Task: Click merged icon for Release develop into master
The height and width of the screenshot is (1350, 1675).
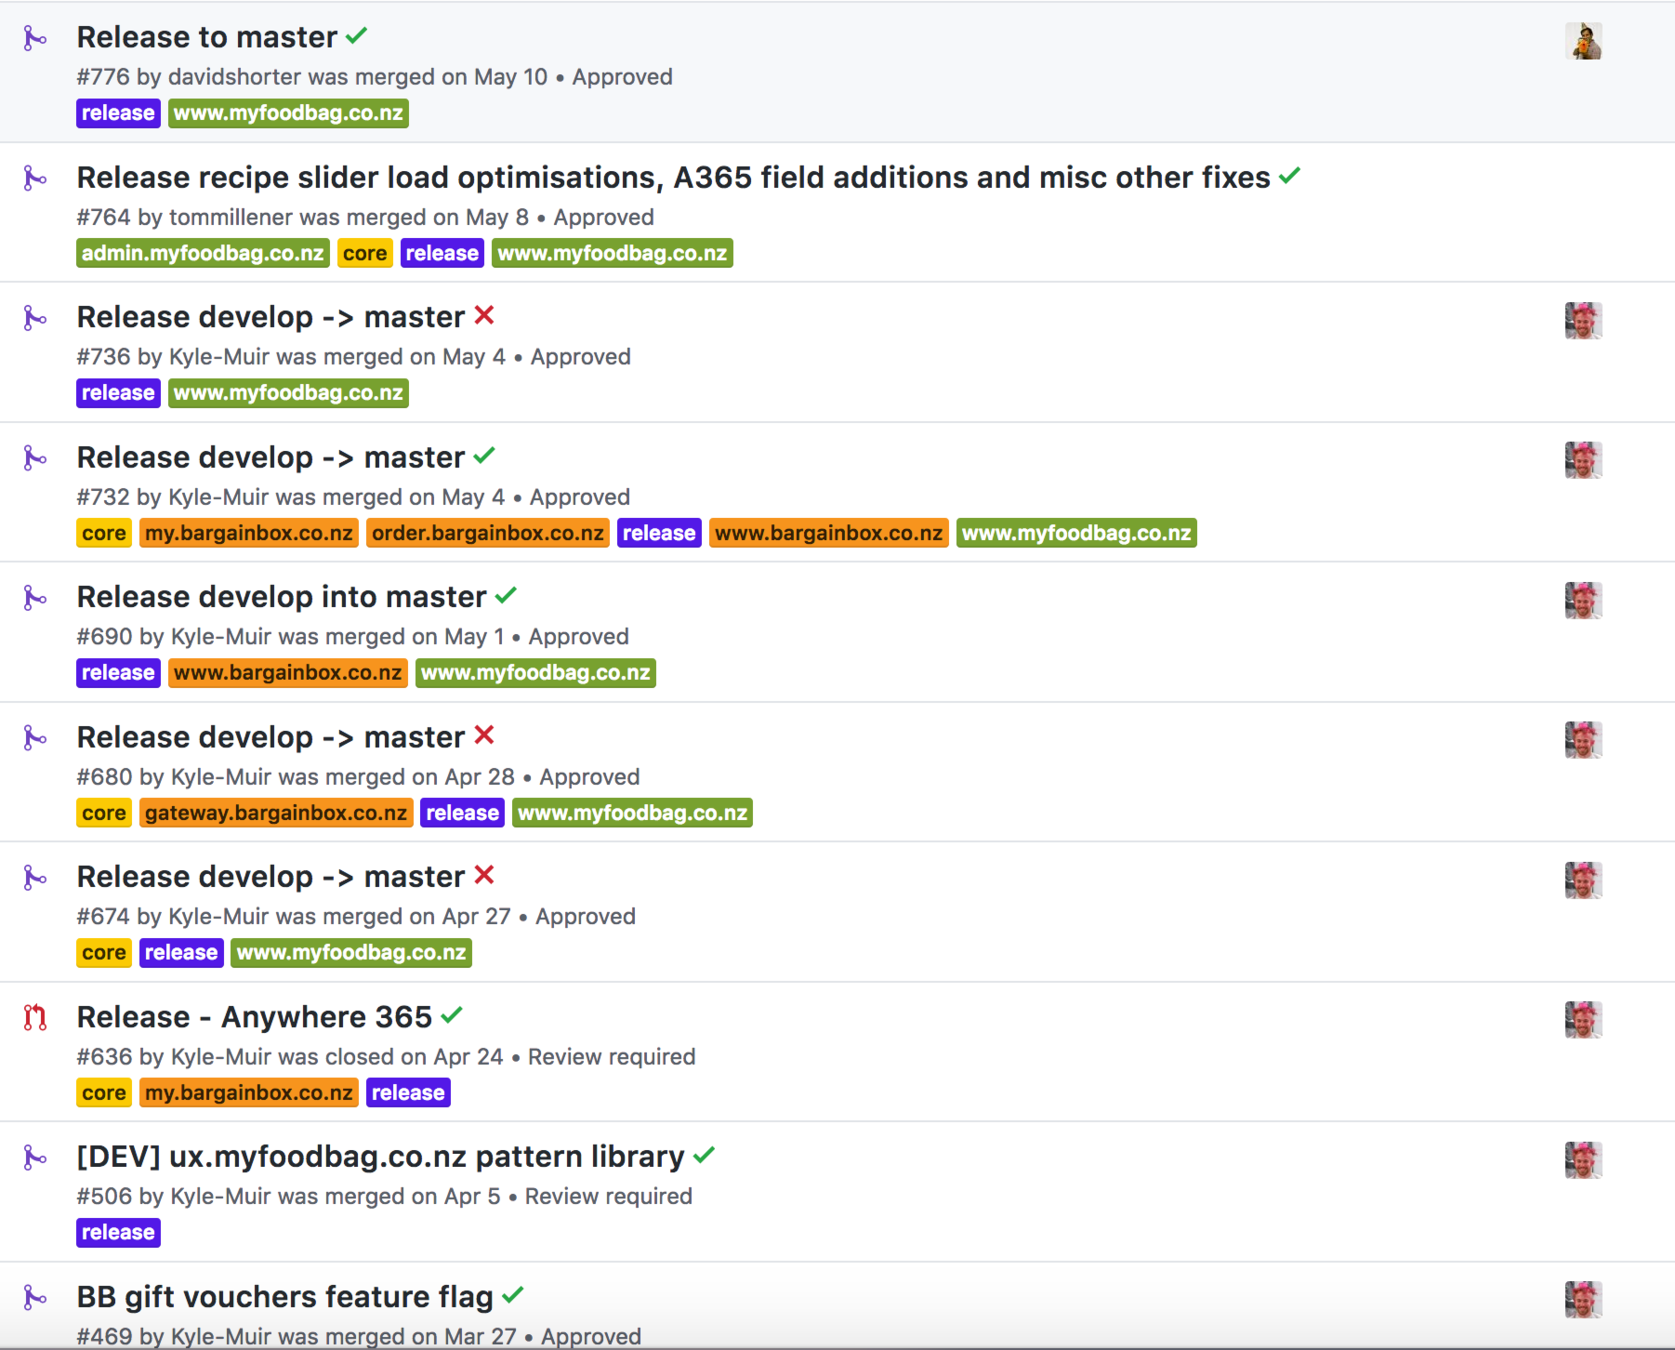Action: click(35, 599)
